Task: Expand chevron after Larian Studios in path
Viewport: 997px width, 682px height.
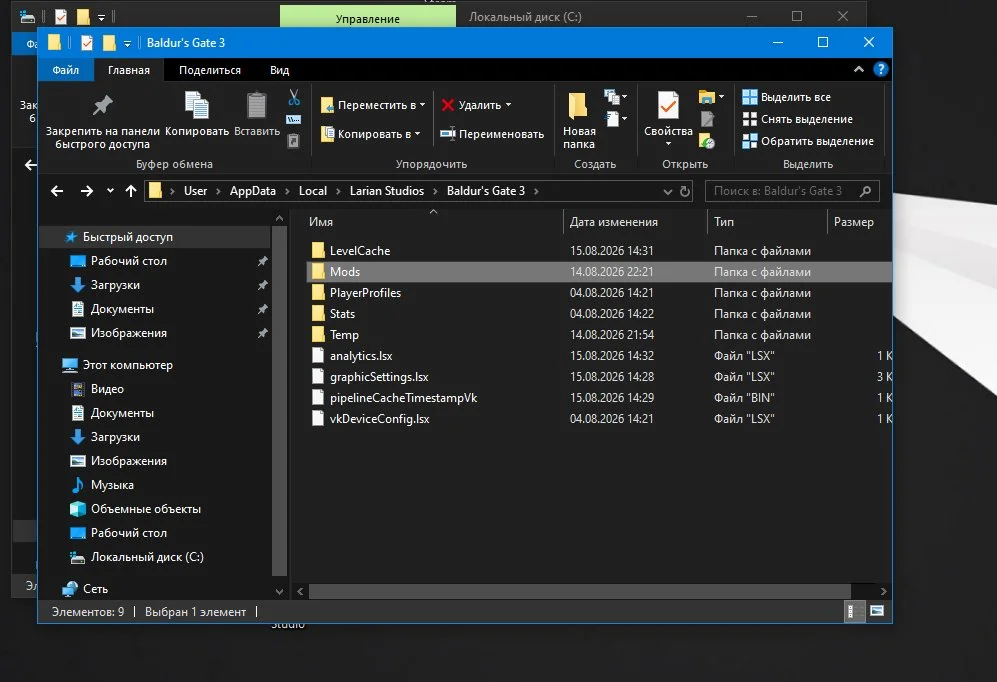Action: [x=436, y=191]
